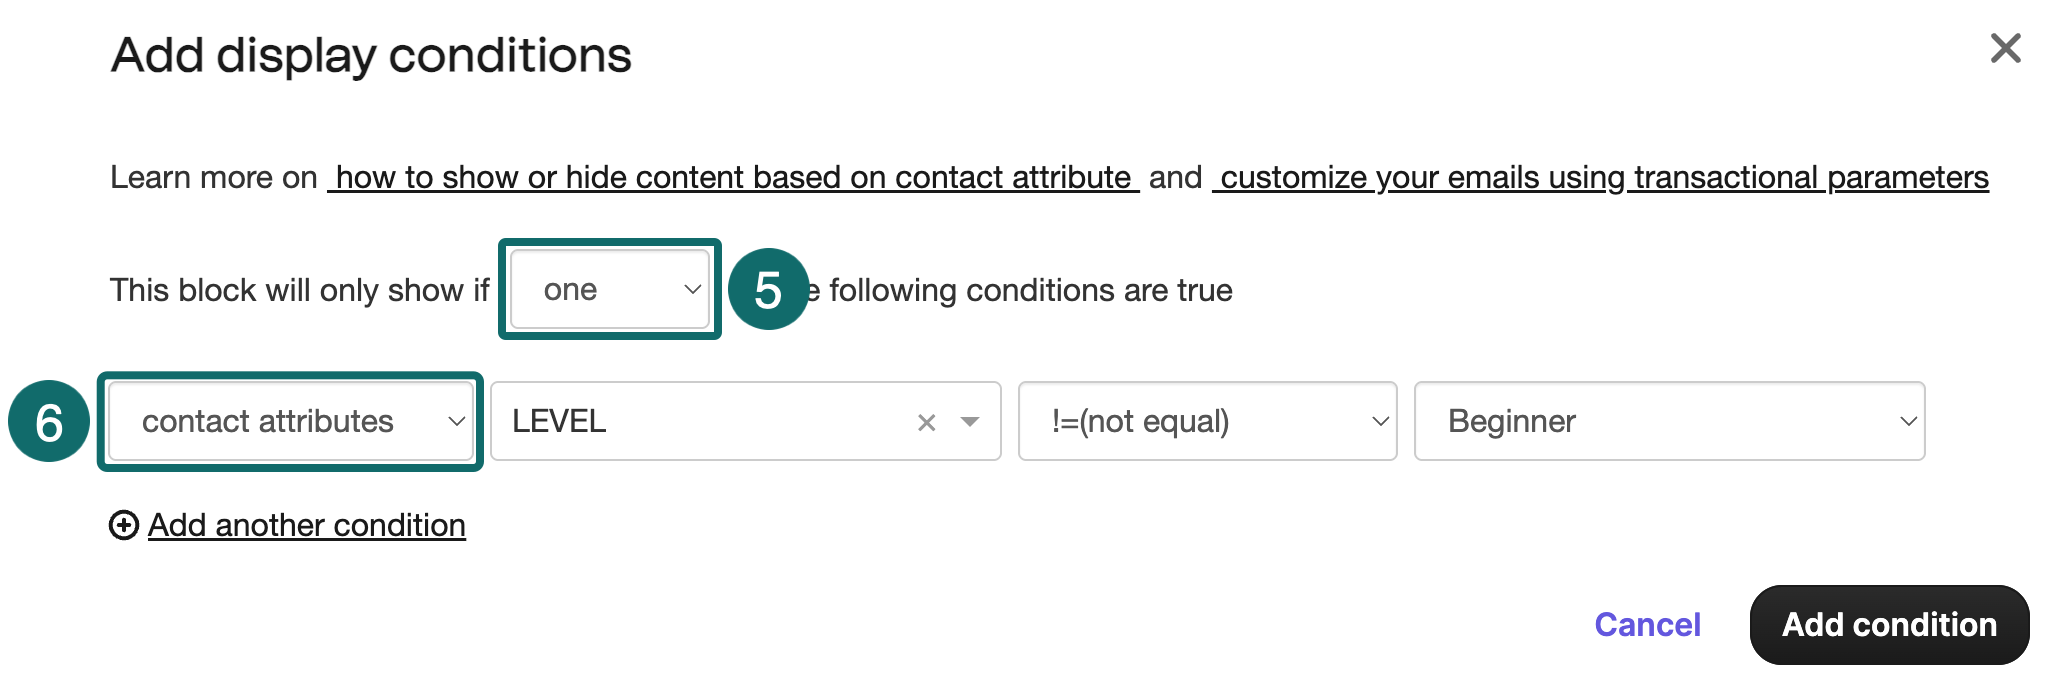Open the 'contact attributes' dropdown
The height and width of the screenshot is (690, 2052).
pyautogui.click(x=290, y=421)
